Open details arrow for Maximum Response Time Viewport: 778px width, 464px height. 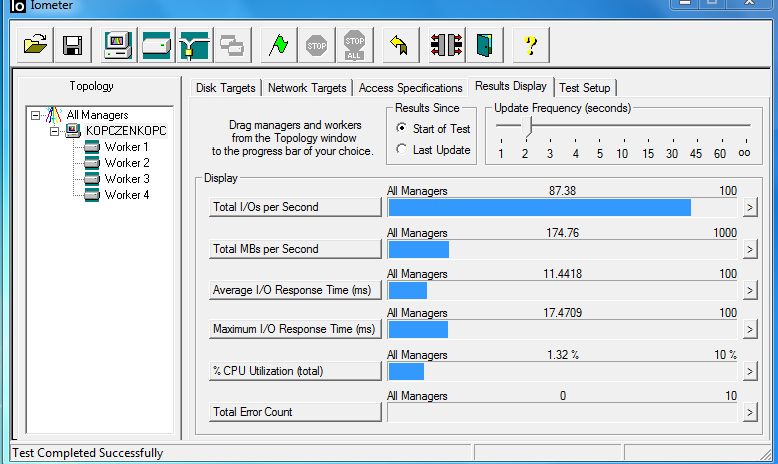(750, 329)
